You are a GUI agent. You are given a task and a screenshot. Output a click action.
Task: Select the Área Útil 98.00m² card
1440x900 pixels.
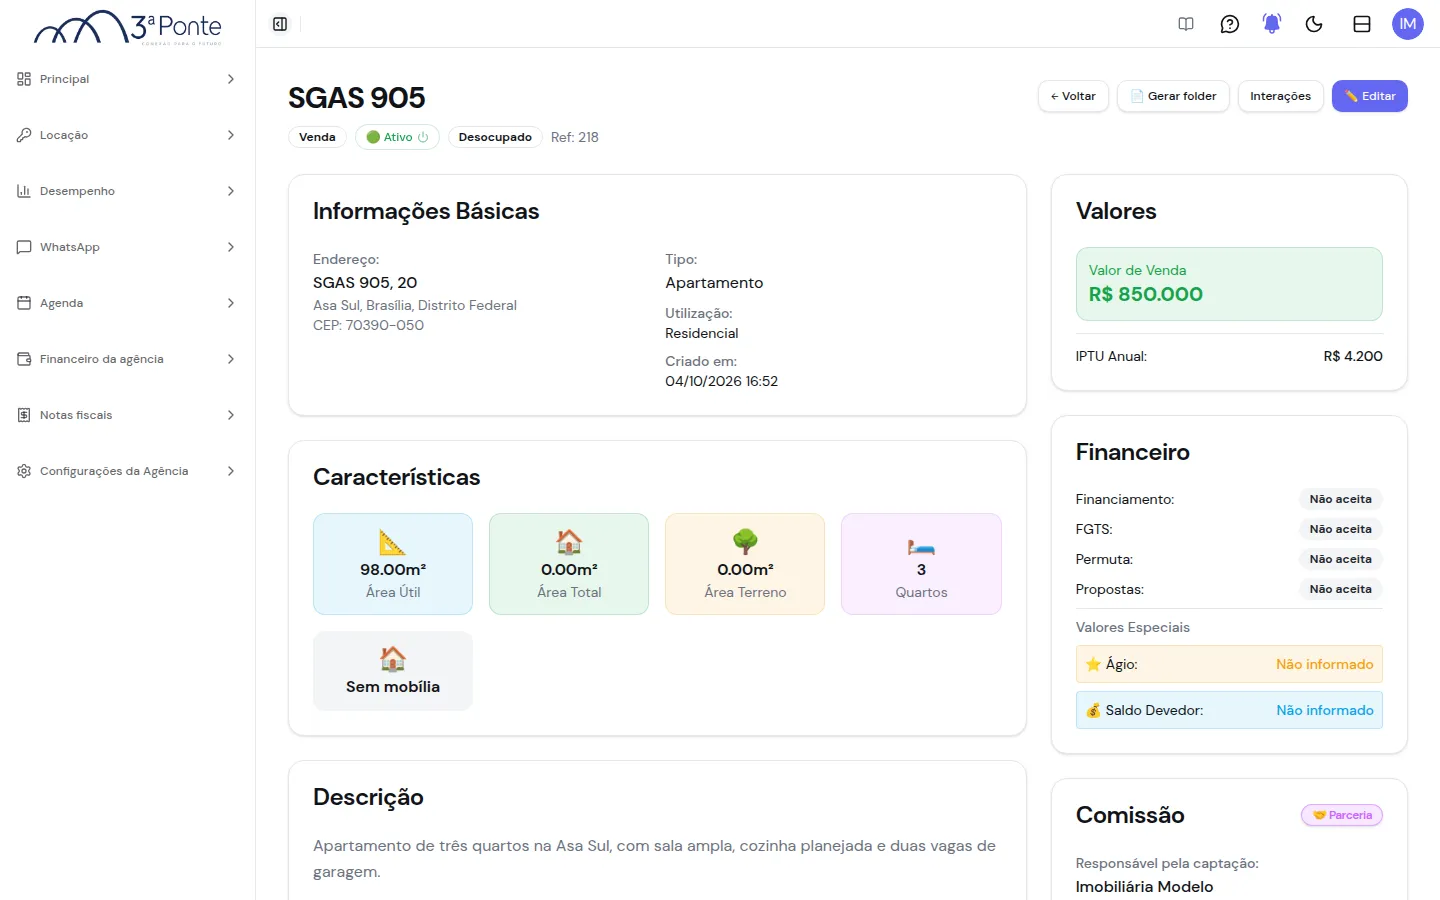pyautogui.click(x=393, y=564)
